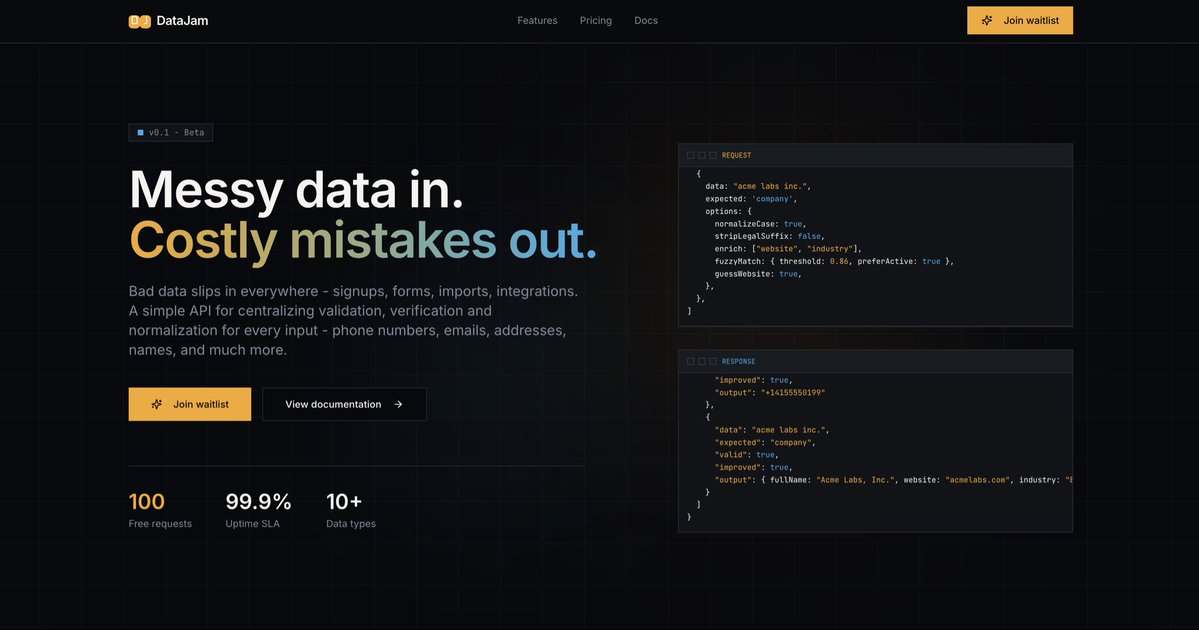Click the RESPONSE panel title
Viewport: 1199px width, 630px height.
(x=738, y=361)
